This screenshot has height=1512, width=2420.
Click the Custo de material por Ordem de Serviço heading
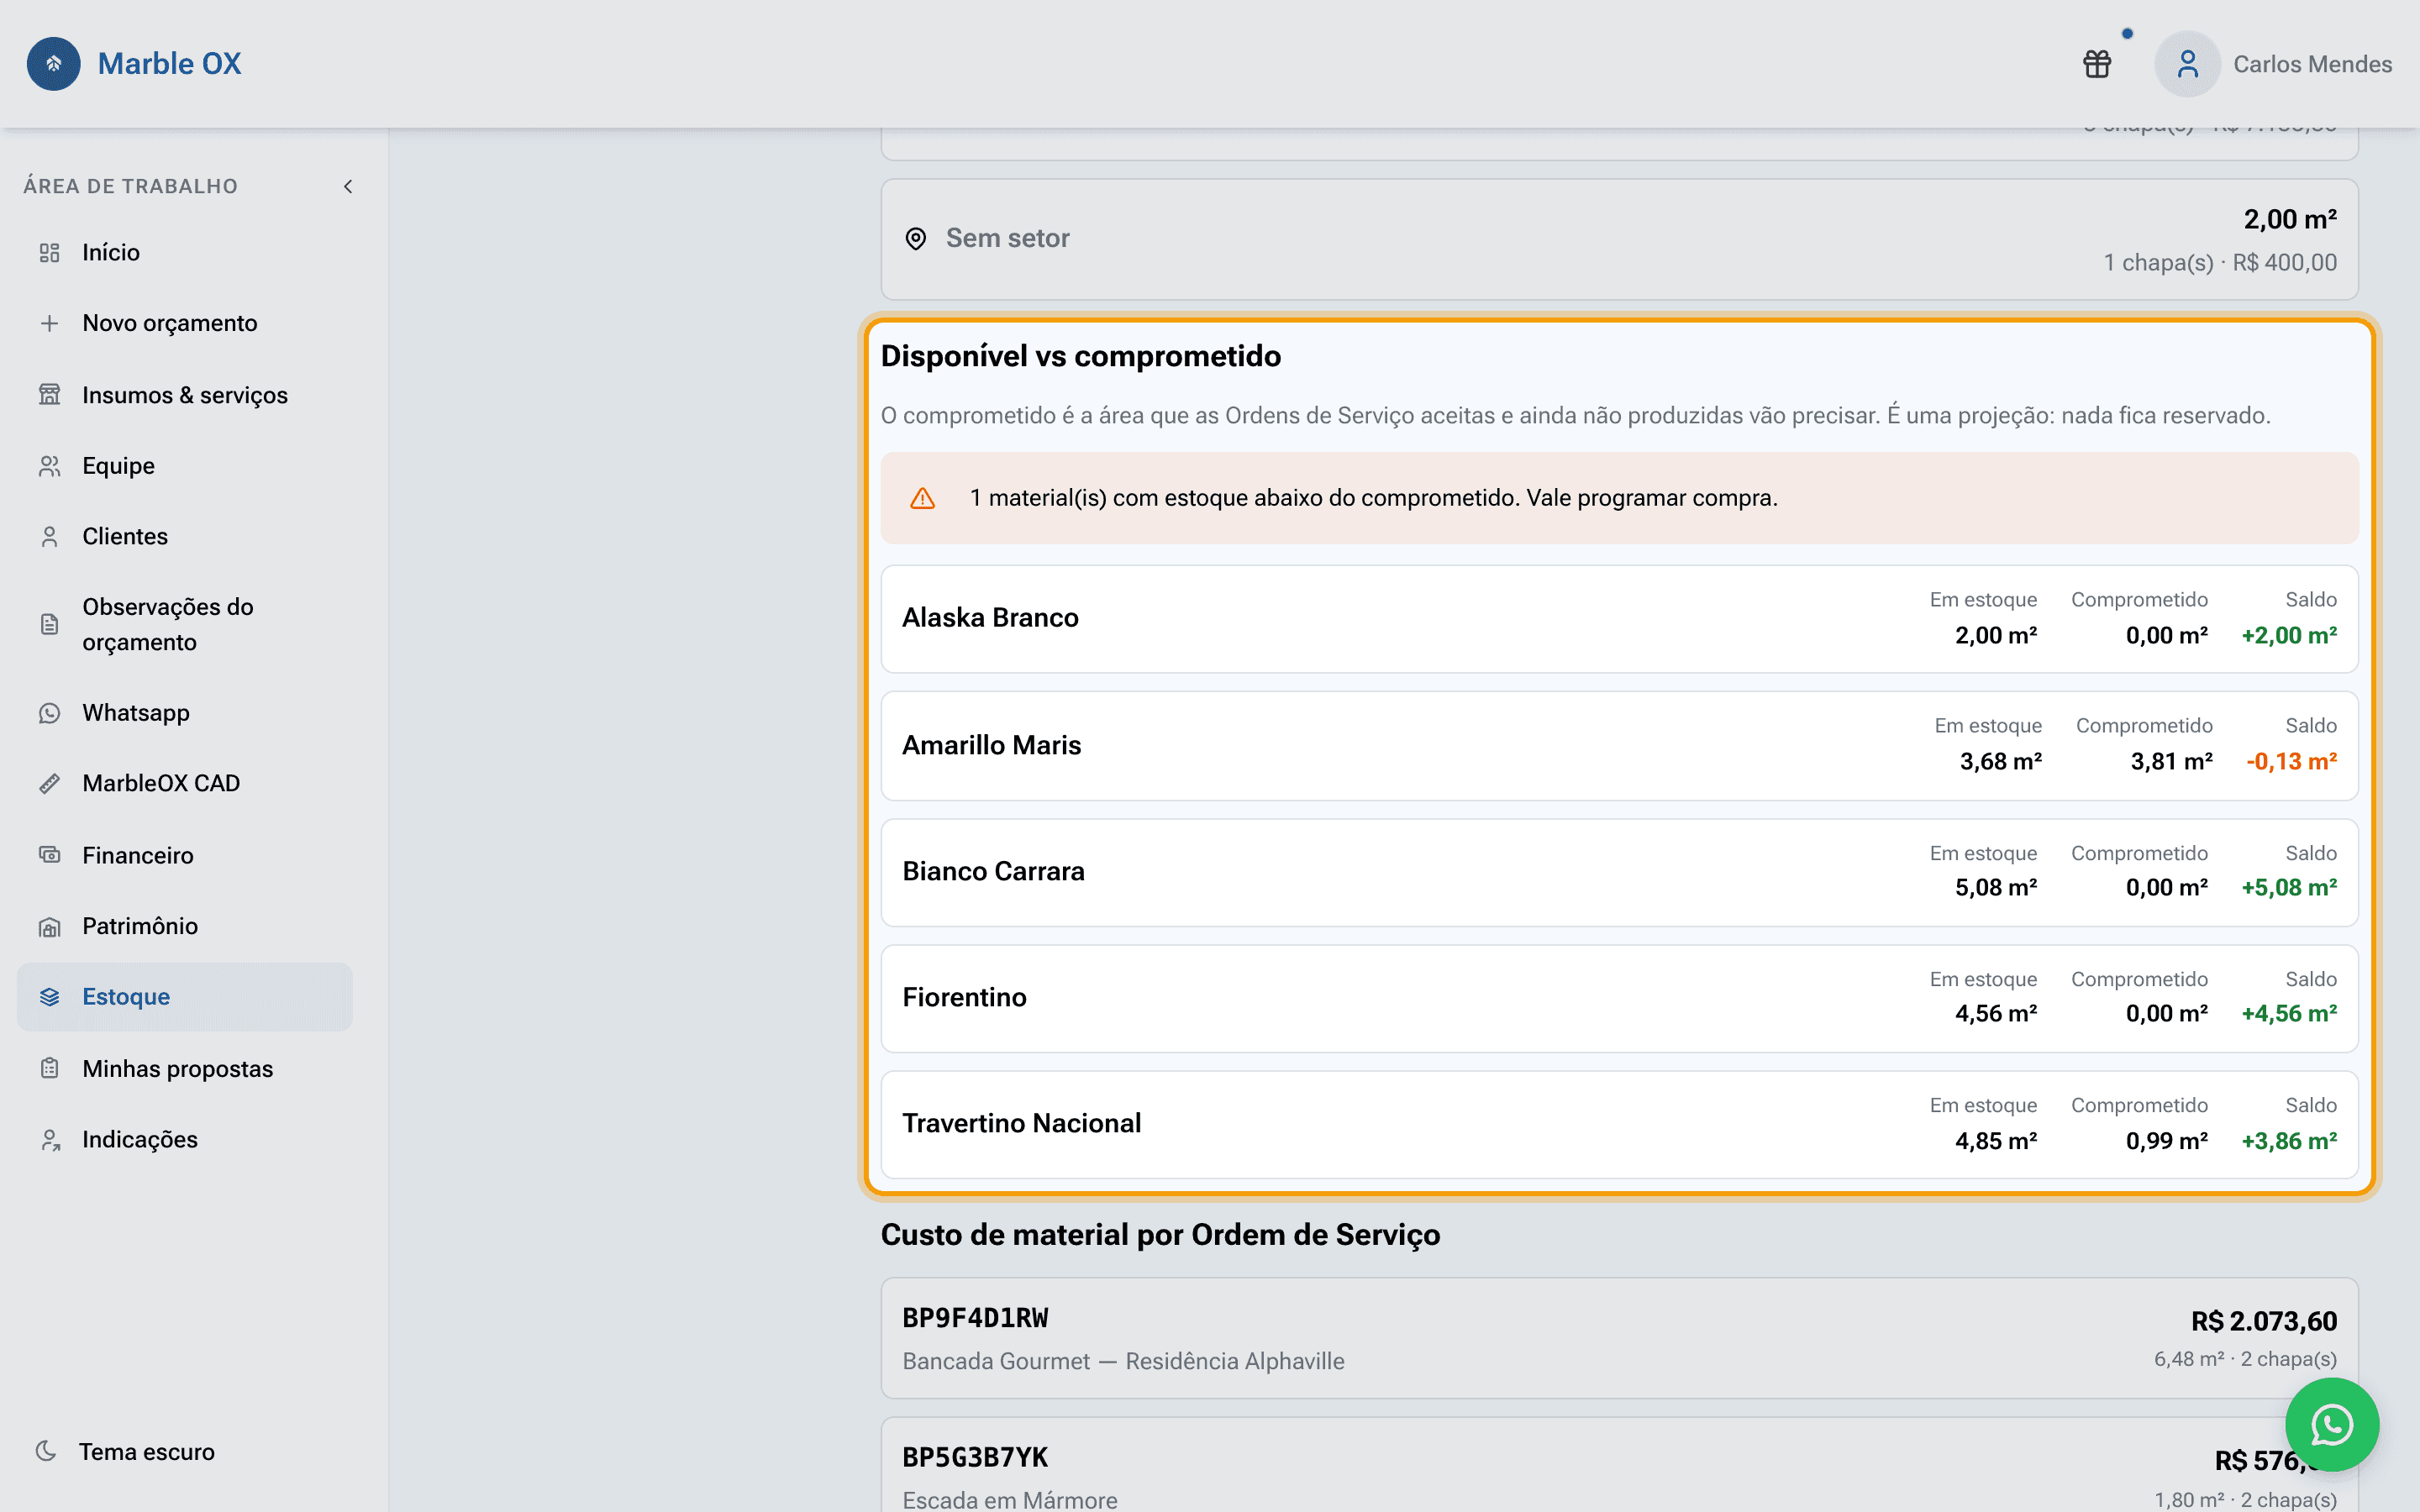tap(1160, 1235)
